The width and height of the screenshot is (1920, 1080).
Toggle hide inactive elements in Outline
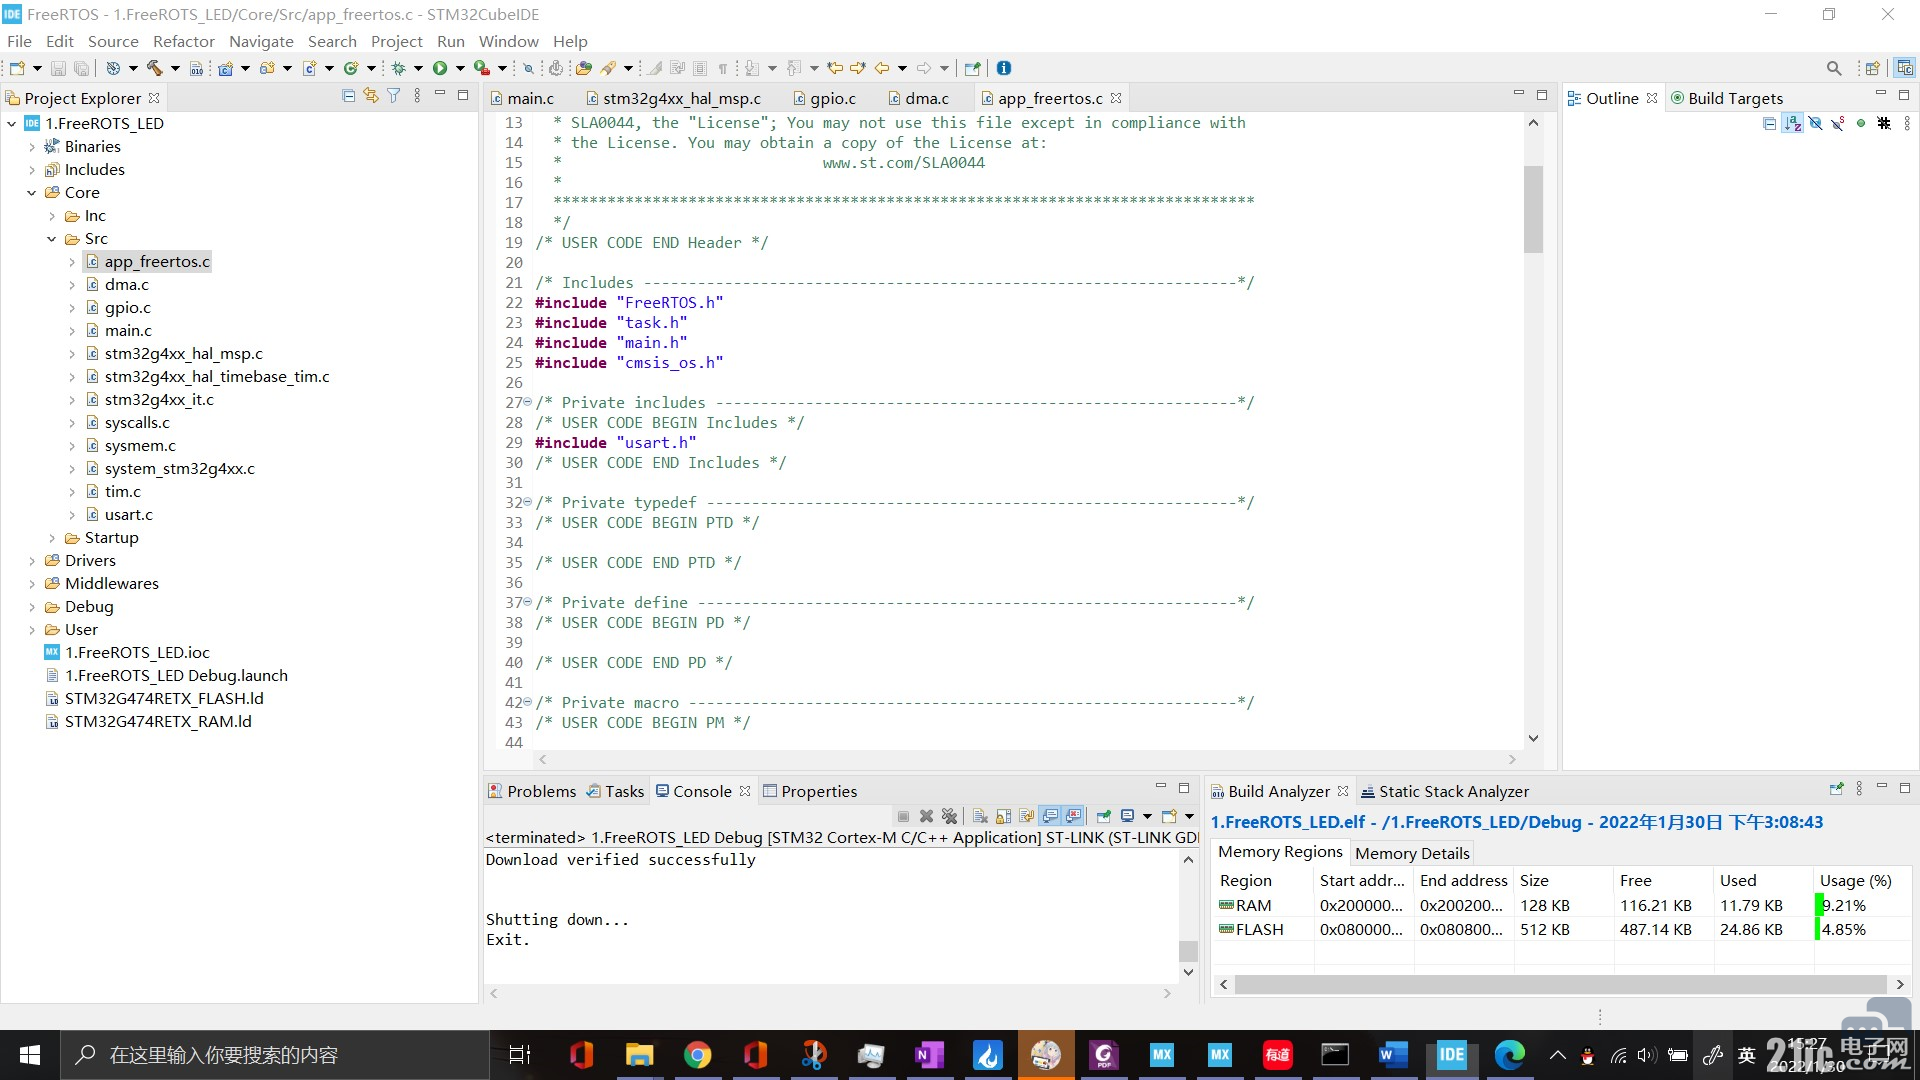(x=1884, y=124)
